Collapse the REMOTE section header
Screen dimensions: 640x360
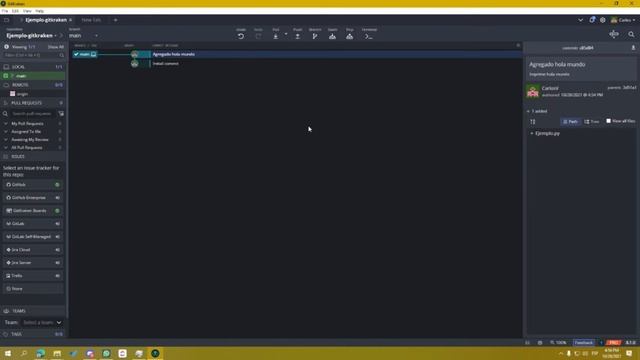click(33, 85)
